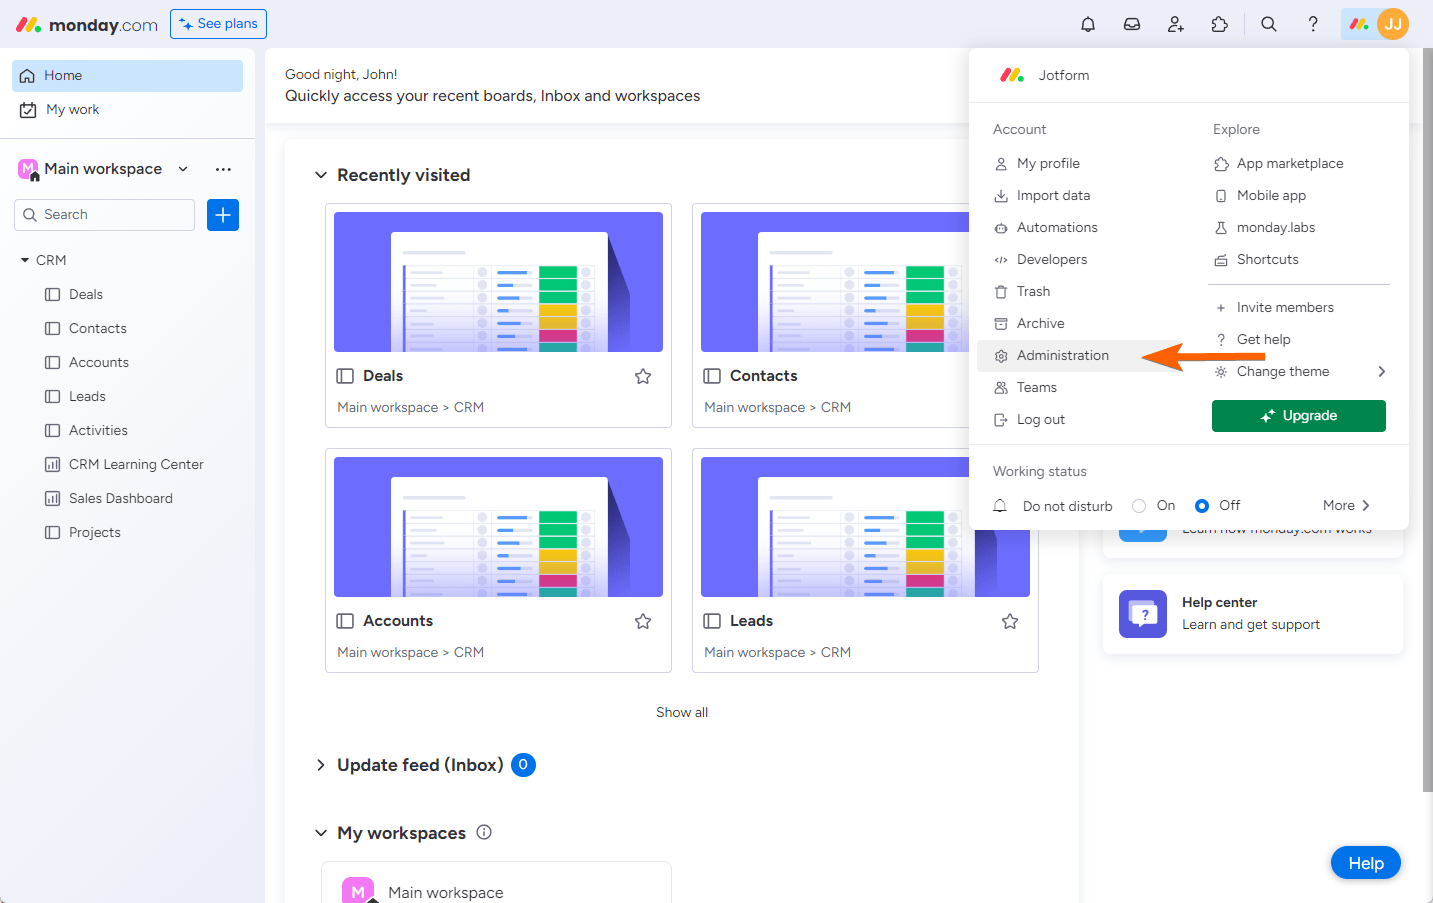
Task: Open the notifications bell
Action: coord(1088,24)
